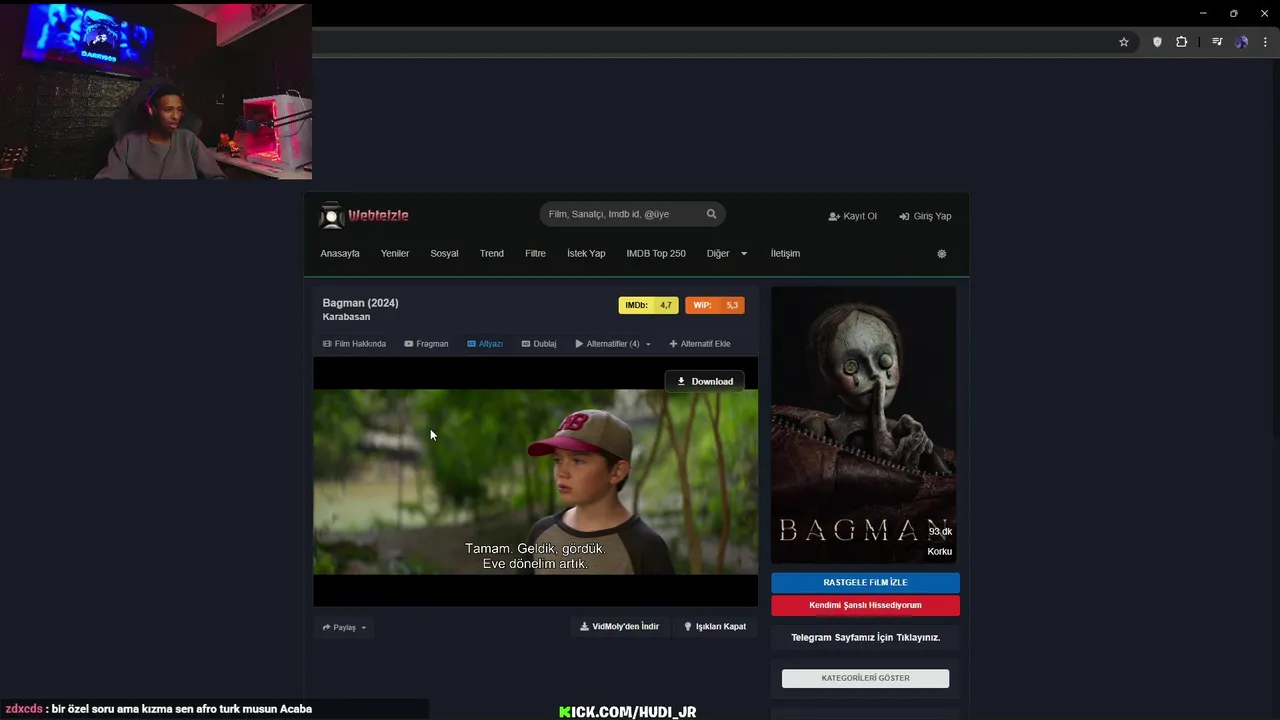1280x720 pixels.
Task: Open the browser media control icon
Action: [x=1217, y=42]
